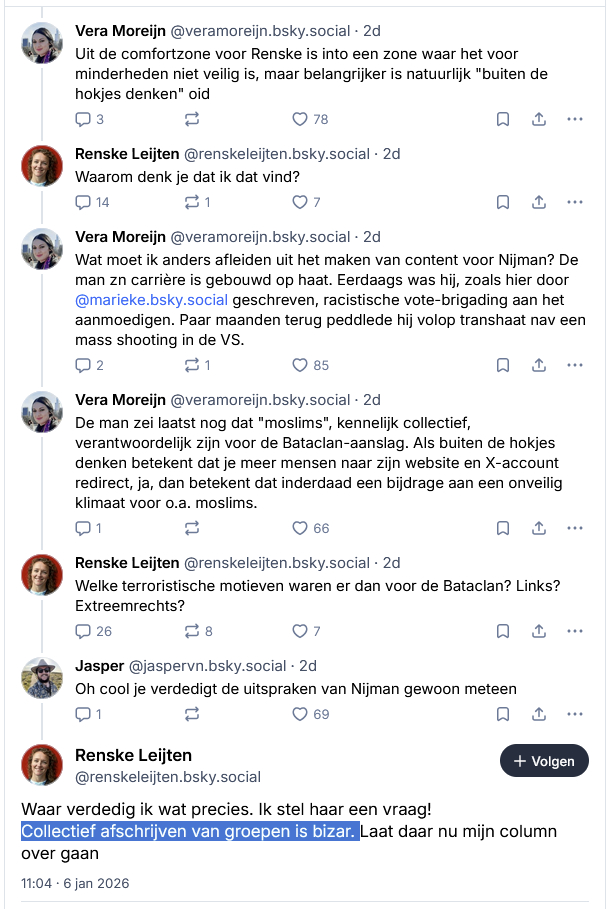
Task: Click Vera Moreijn's avatar on first post
Action: pyautogui.click(x=43, y=42)
